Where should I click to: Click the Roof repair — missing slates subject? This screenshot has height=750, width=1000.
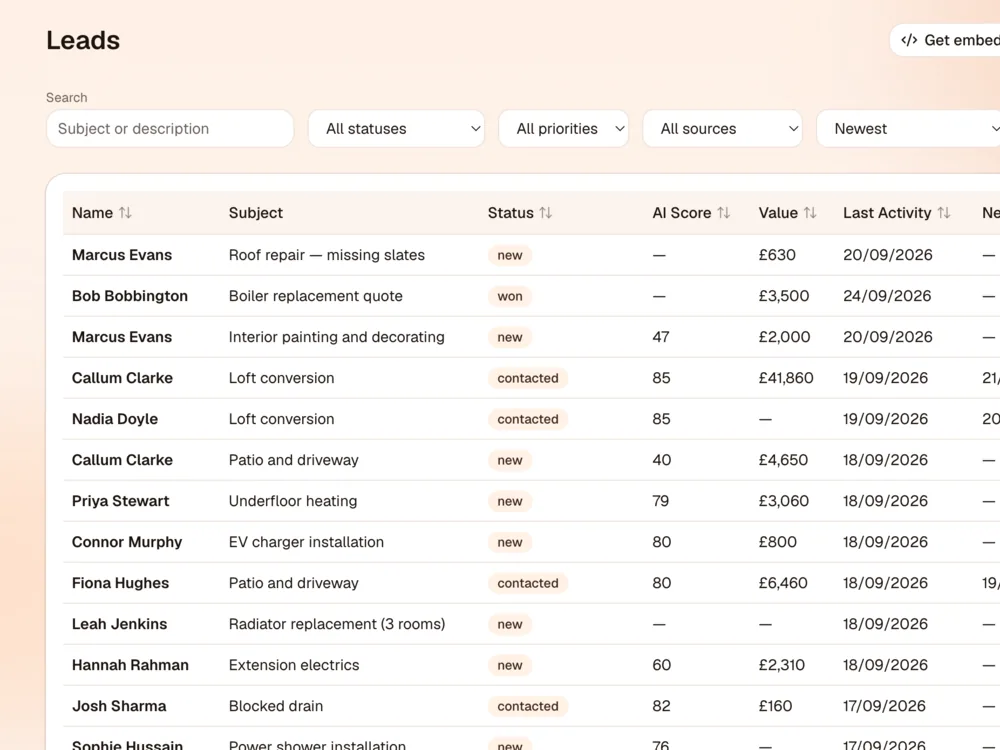pos(327,255)
